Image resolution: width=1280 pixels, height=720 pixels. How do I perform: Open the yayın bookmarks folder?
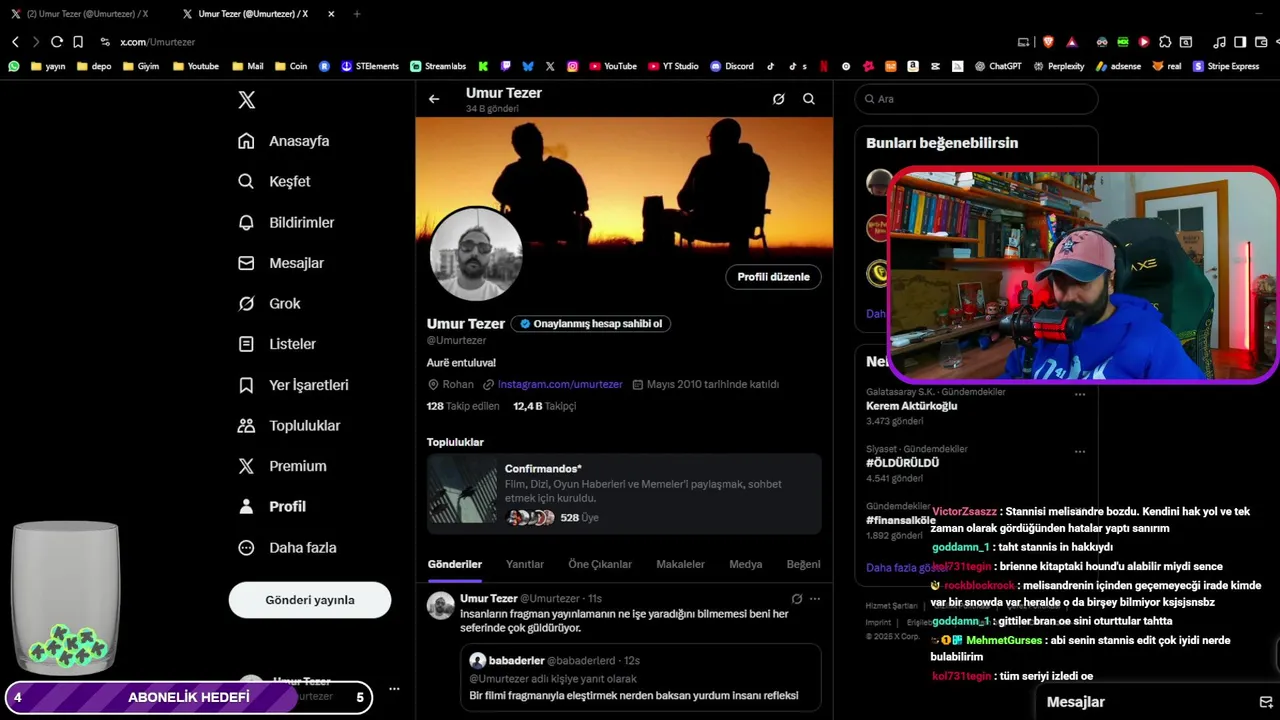[x=48, y=66]
